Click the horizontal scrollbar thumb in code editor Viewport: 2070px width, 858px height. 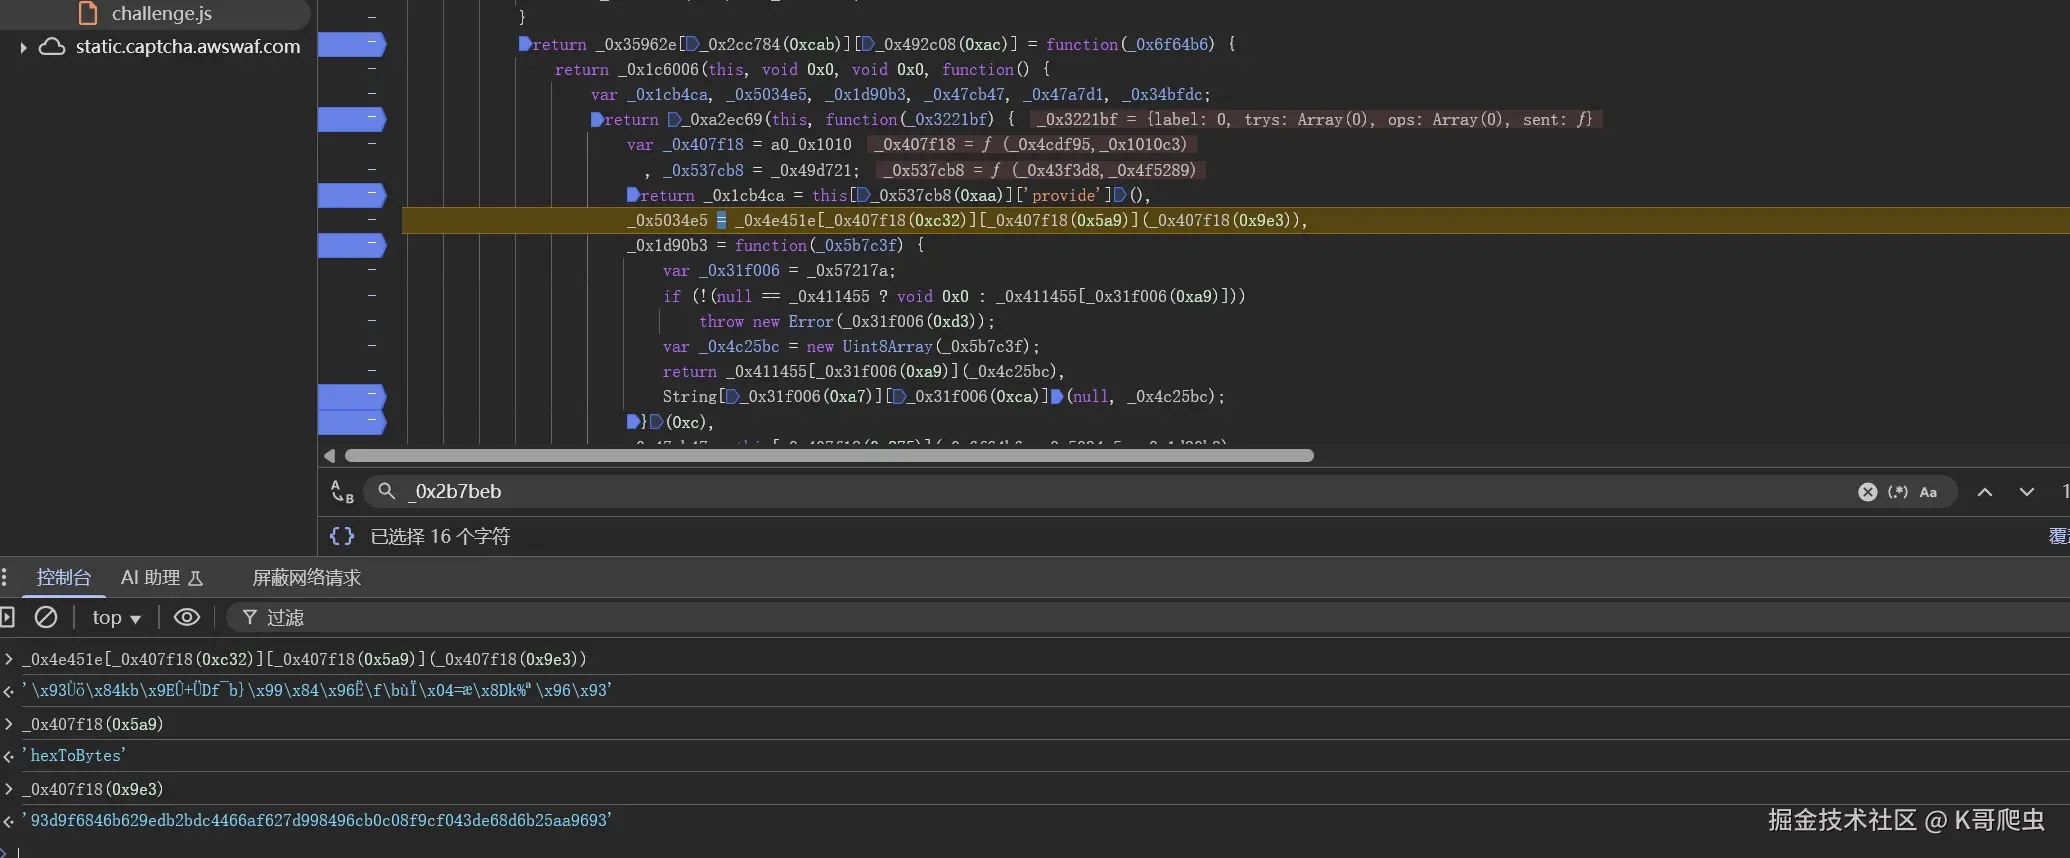829,455
